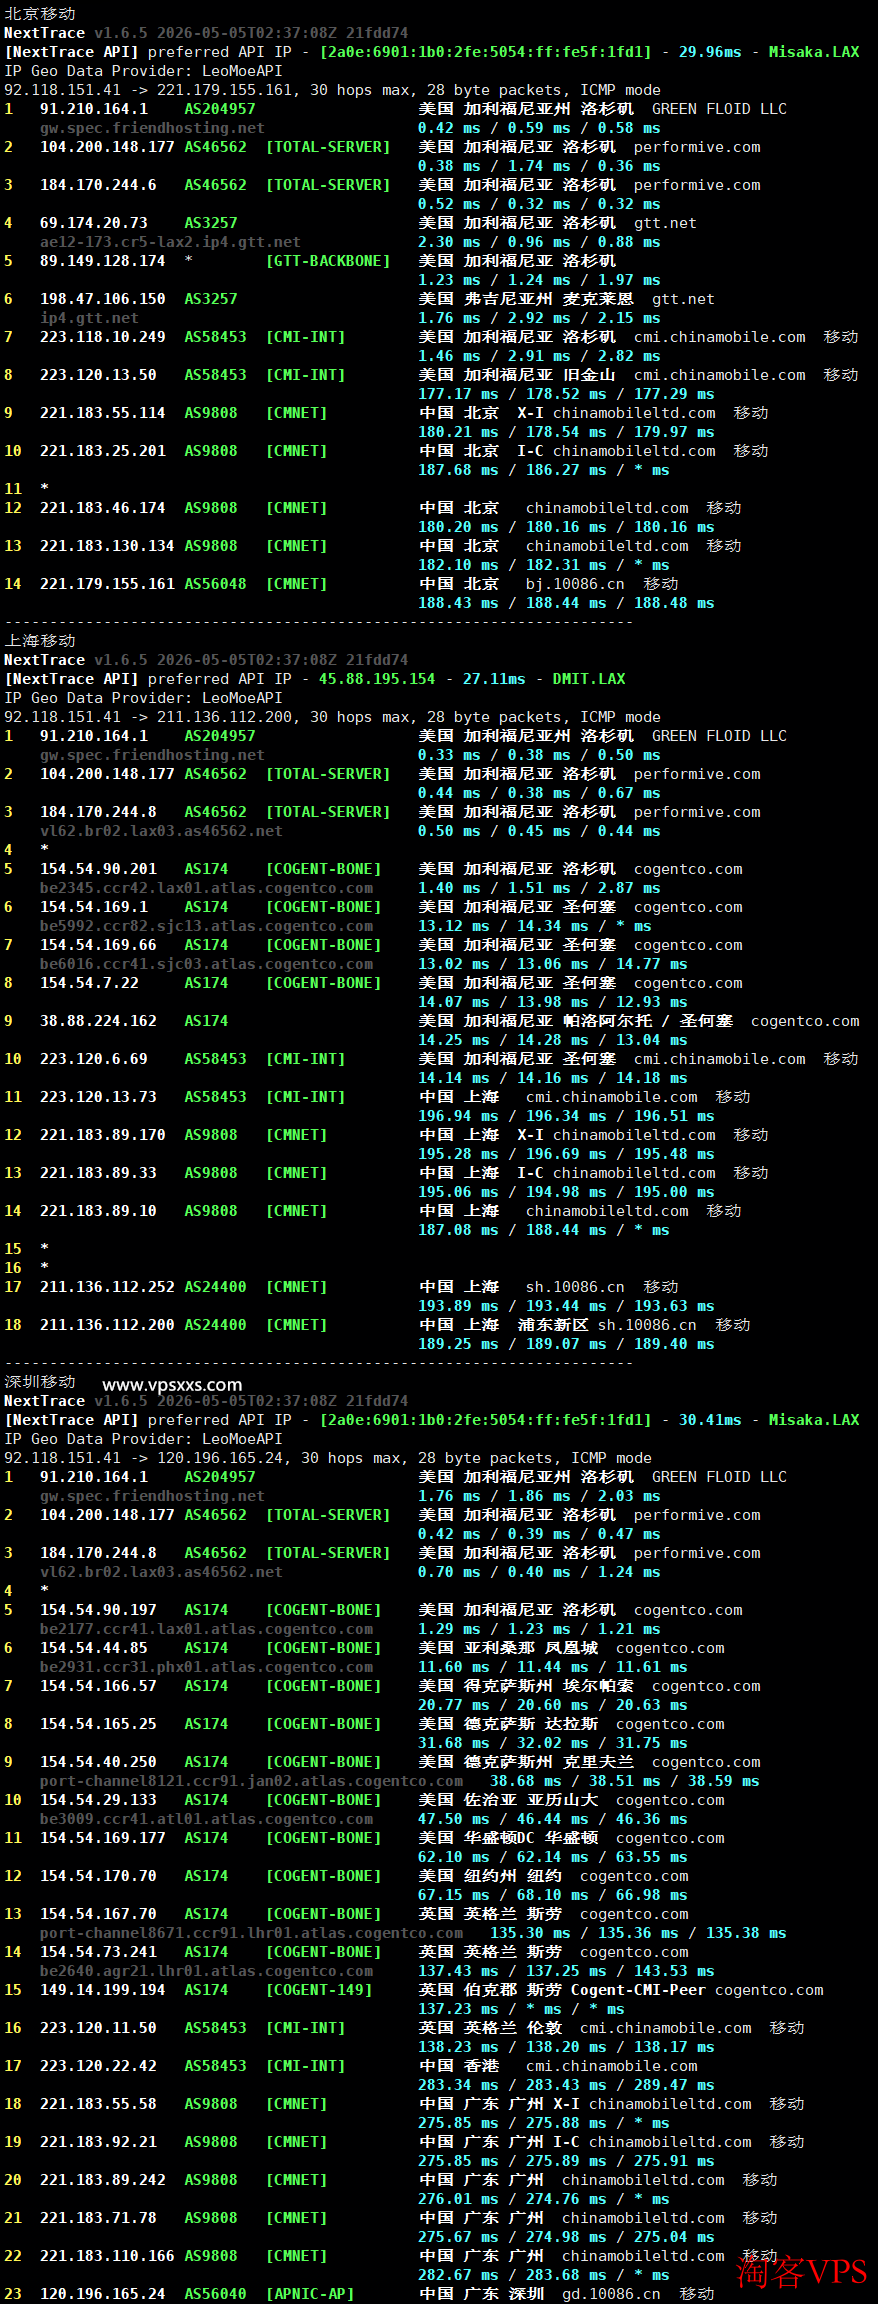Click IP 154.54.165.25
This screenshot has width=878, height=2304.
coord(98,1724)
